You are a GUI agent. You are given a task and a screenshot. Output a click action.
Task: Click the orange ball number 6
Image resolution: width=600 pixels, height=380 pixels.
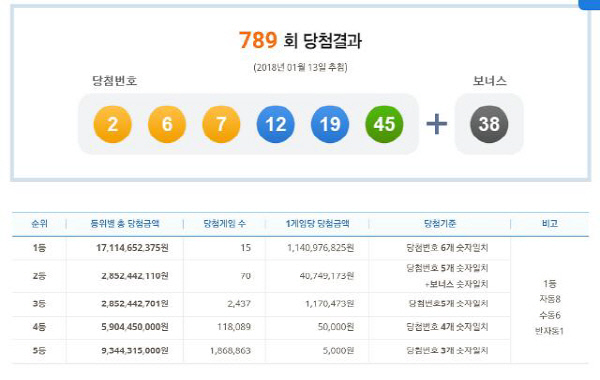coord(167,124)
